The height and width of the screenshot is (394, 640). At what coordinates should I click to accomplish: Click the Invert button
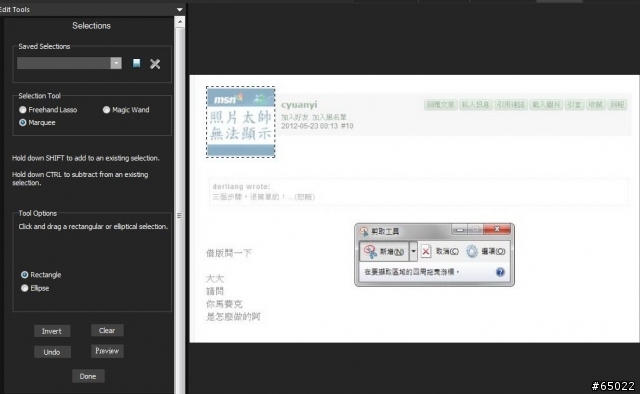[52, 331]
